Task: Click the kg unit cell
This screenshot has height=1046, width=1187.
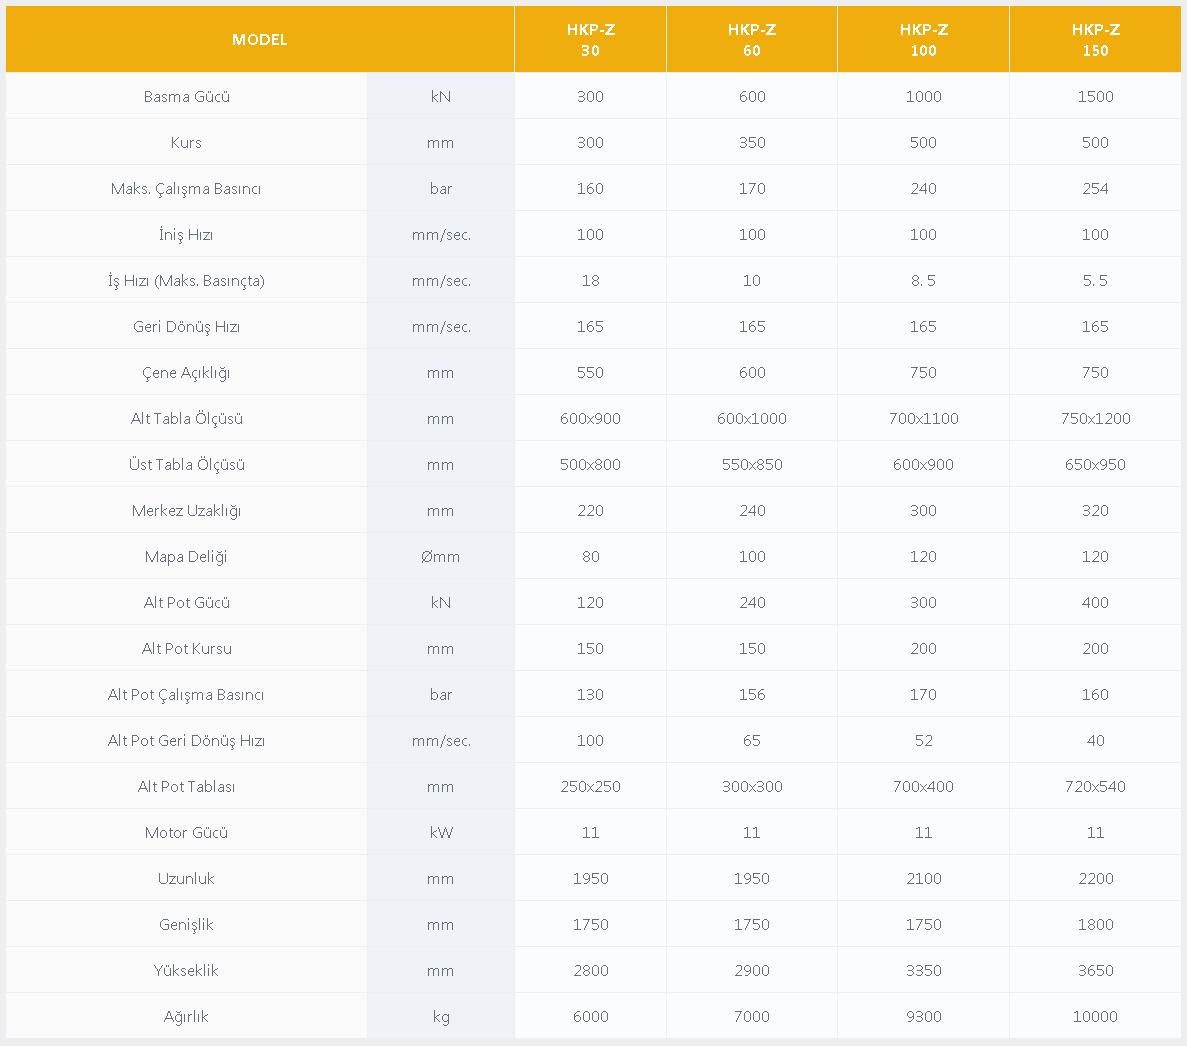Action: coord(441,1016)
